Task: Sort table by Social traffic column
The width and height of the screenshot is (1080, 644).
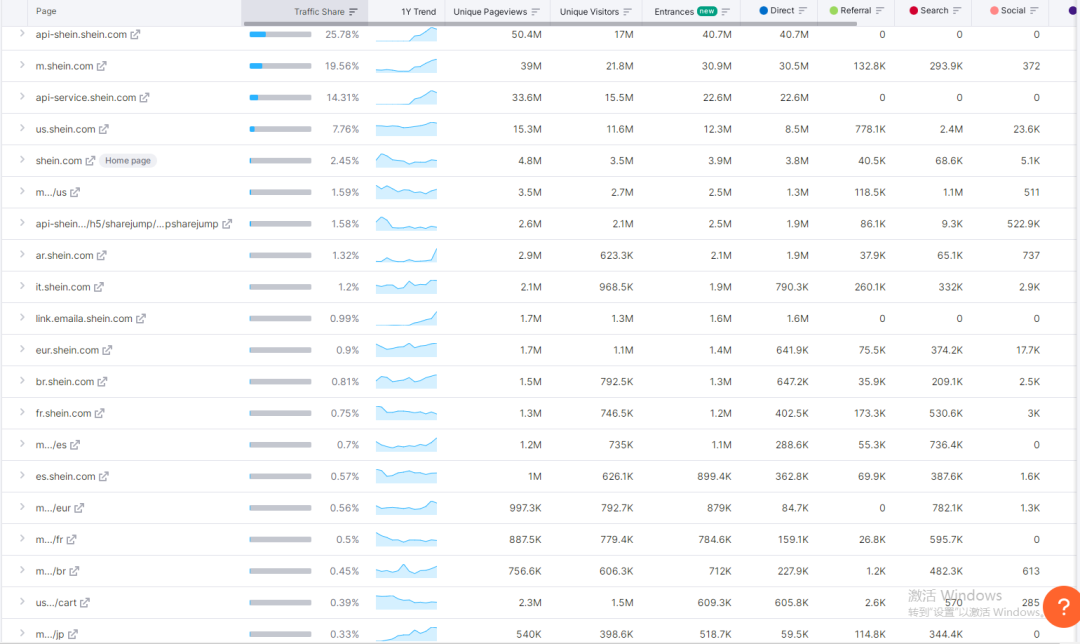Action: [1034, 10]
